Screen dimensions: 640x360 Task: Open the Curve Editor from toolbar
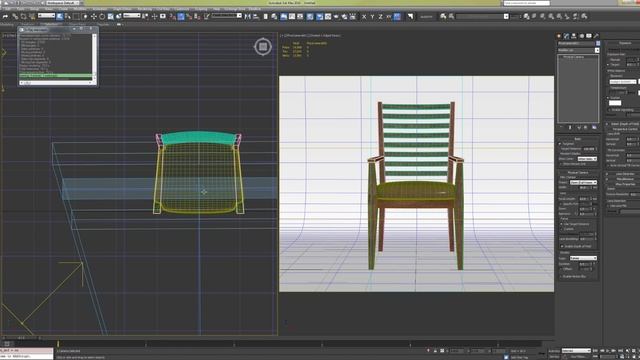tap(291, 16)
